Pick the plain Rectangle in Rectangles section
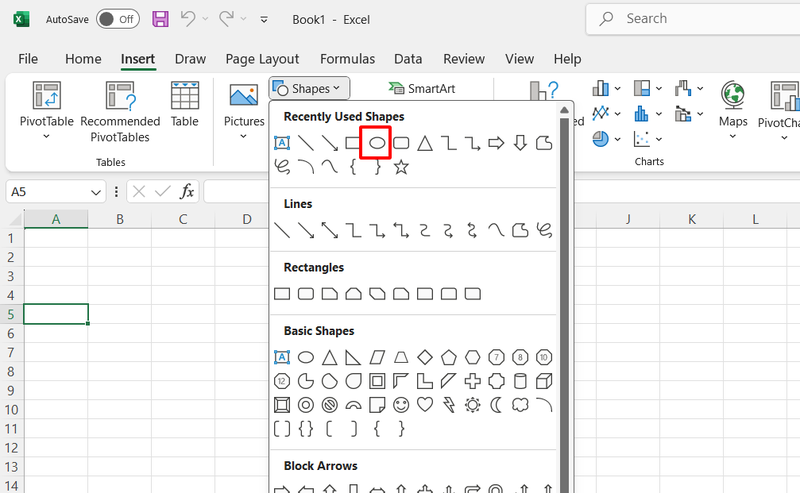The height and width of the screenshot is (493, 800). [282, 294]
